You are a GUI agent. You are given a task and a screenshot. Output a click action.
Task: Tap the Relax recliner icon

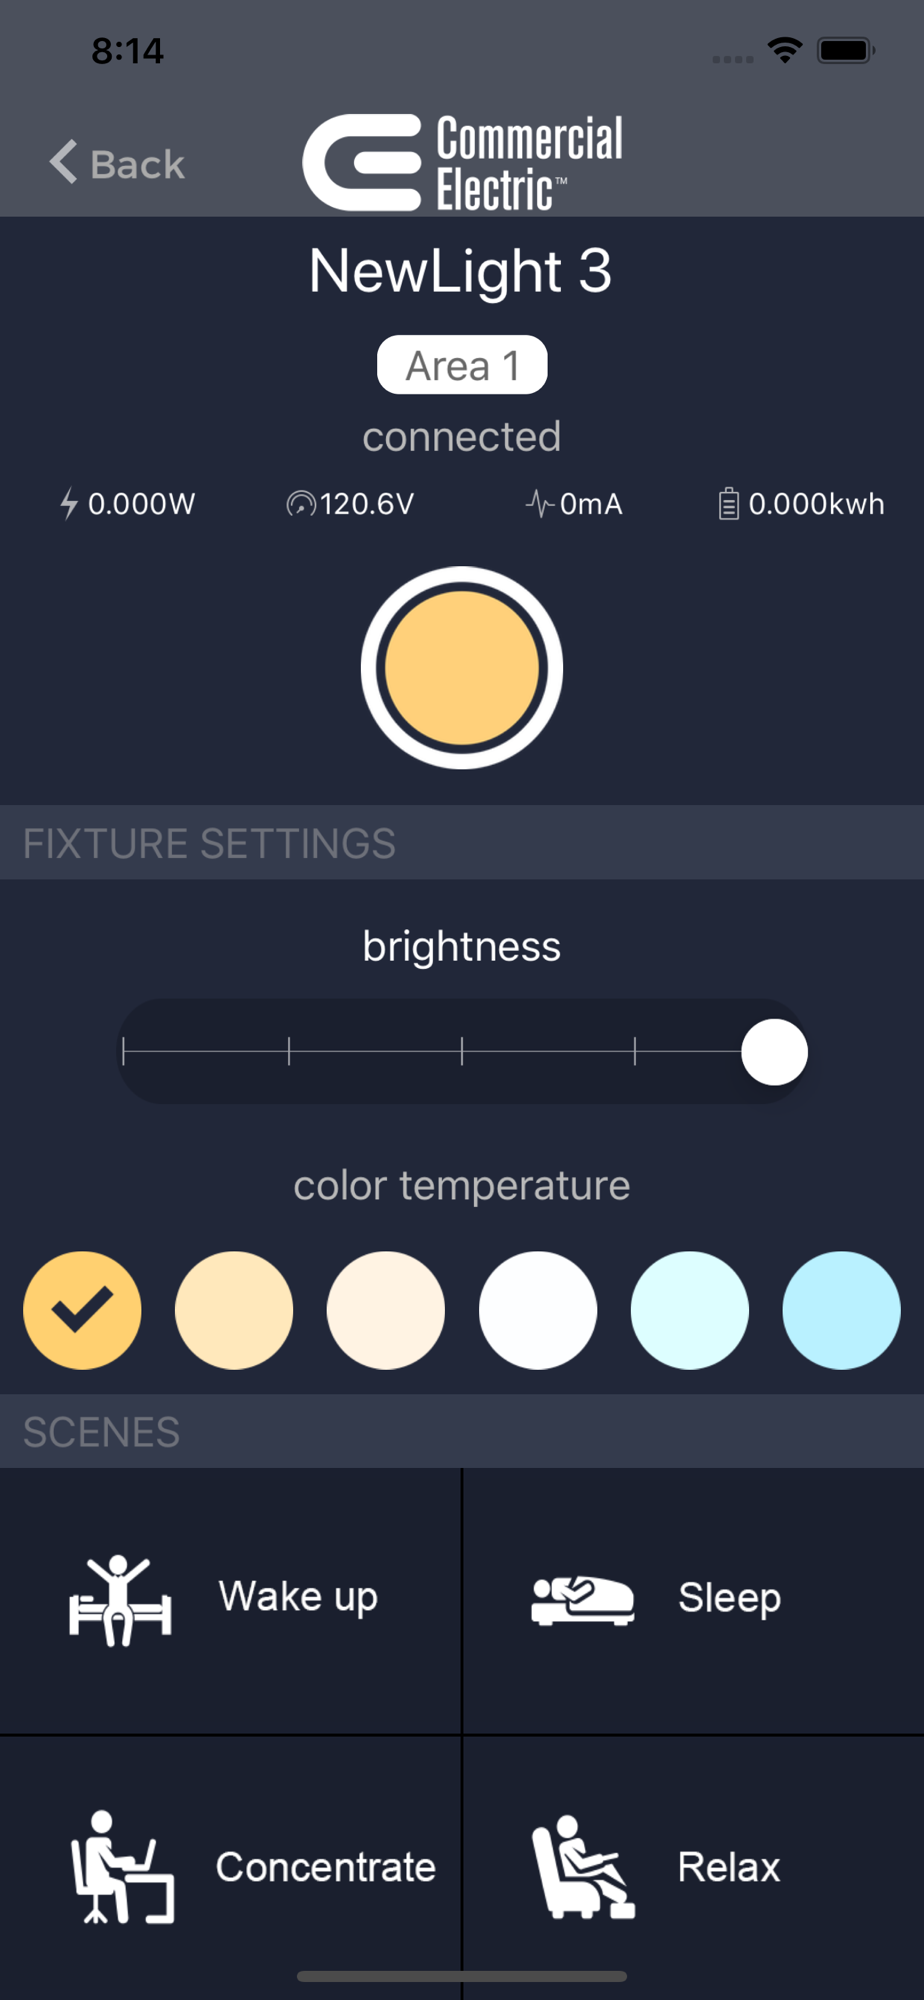point(582,1867)
